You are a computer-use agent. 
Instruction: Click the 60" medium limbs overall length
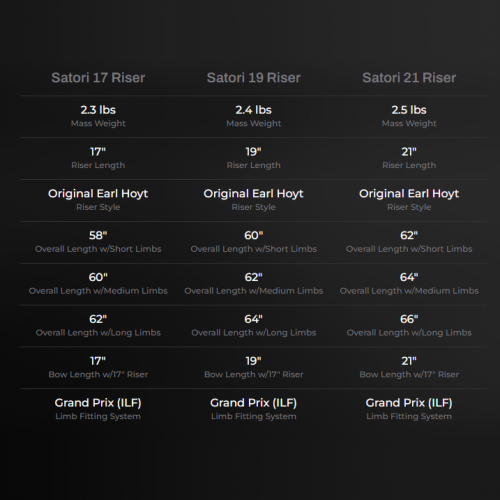[x=98, y=277]
